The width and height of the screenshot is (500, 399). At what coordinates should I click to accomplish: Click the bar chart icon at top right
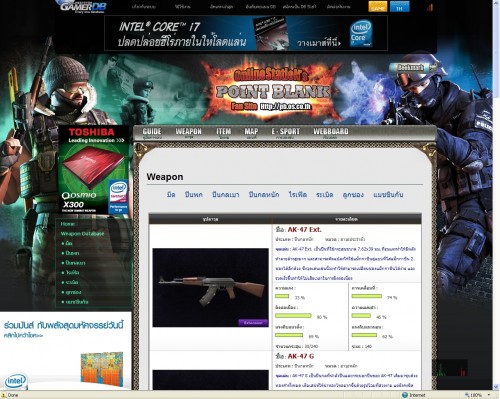430,7
